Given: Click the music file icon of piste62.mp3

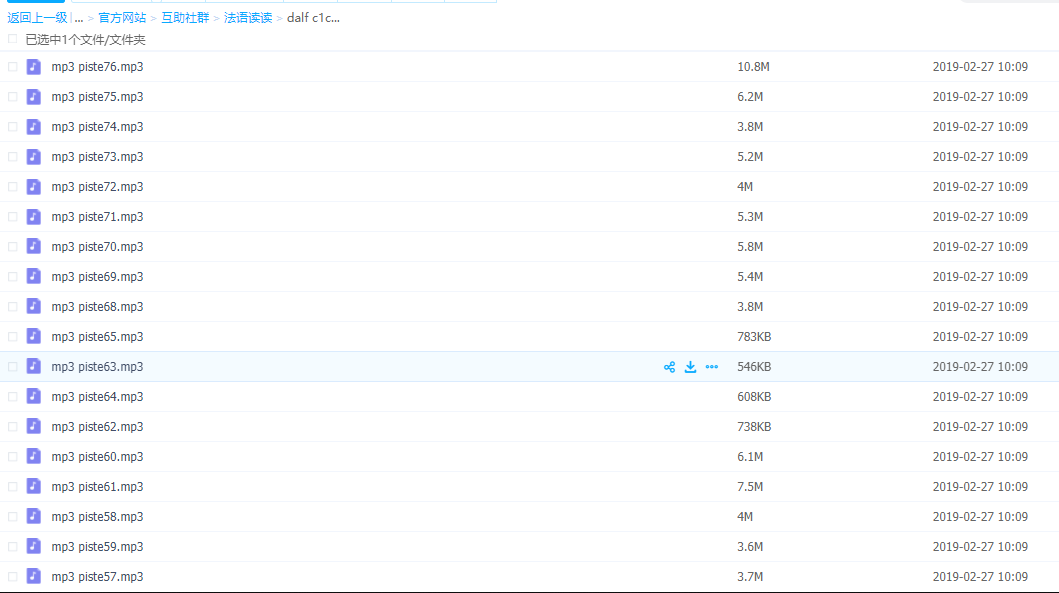Looking at the screenshot, I should pos(34,427).
